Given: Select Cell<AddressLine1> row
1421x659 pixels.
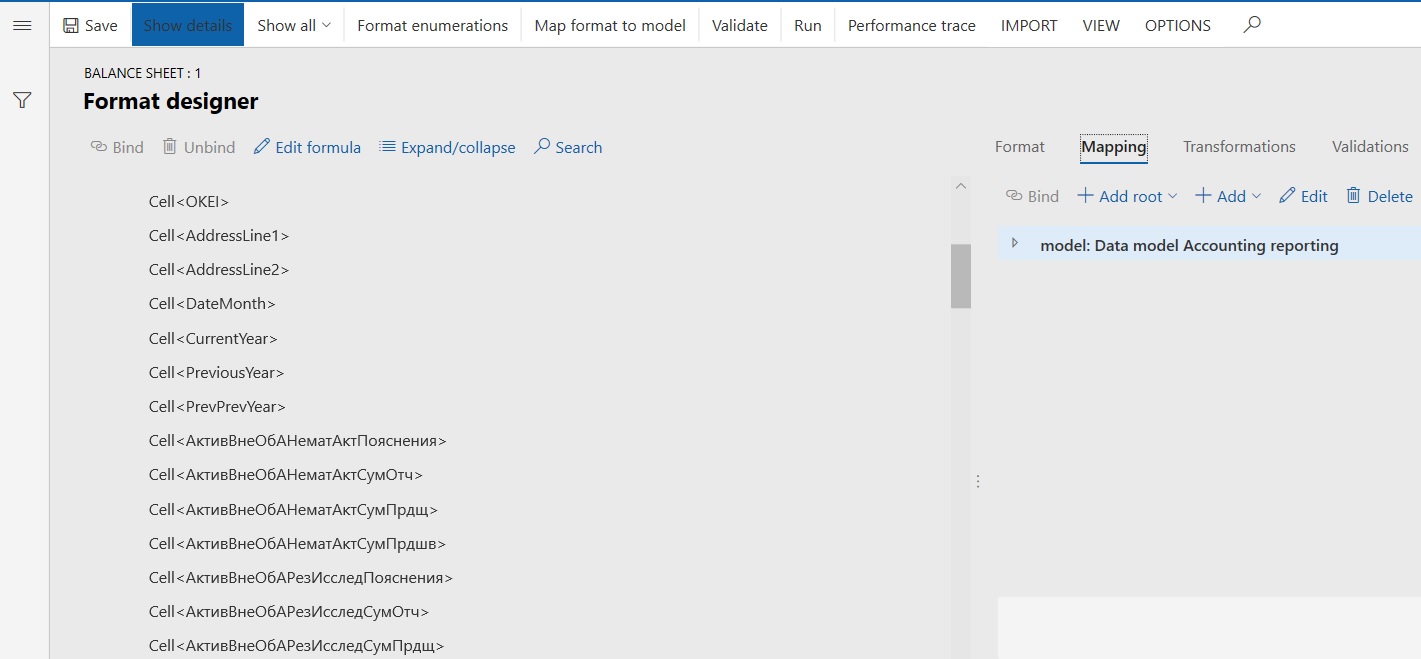Looking at the screenshot, I should click(219, 235).
